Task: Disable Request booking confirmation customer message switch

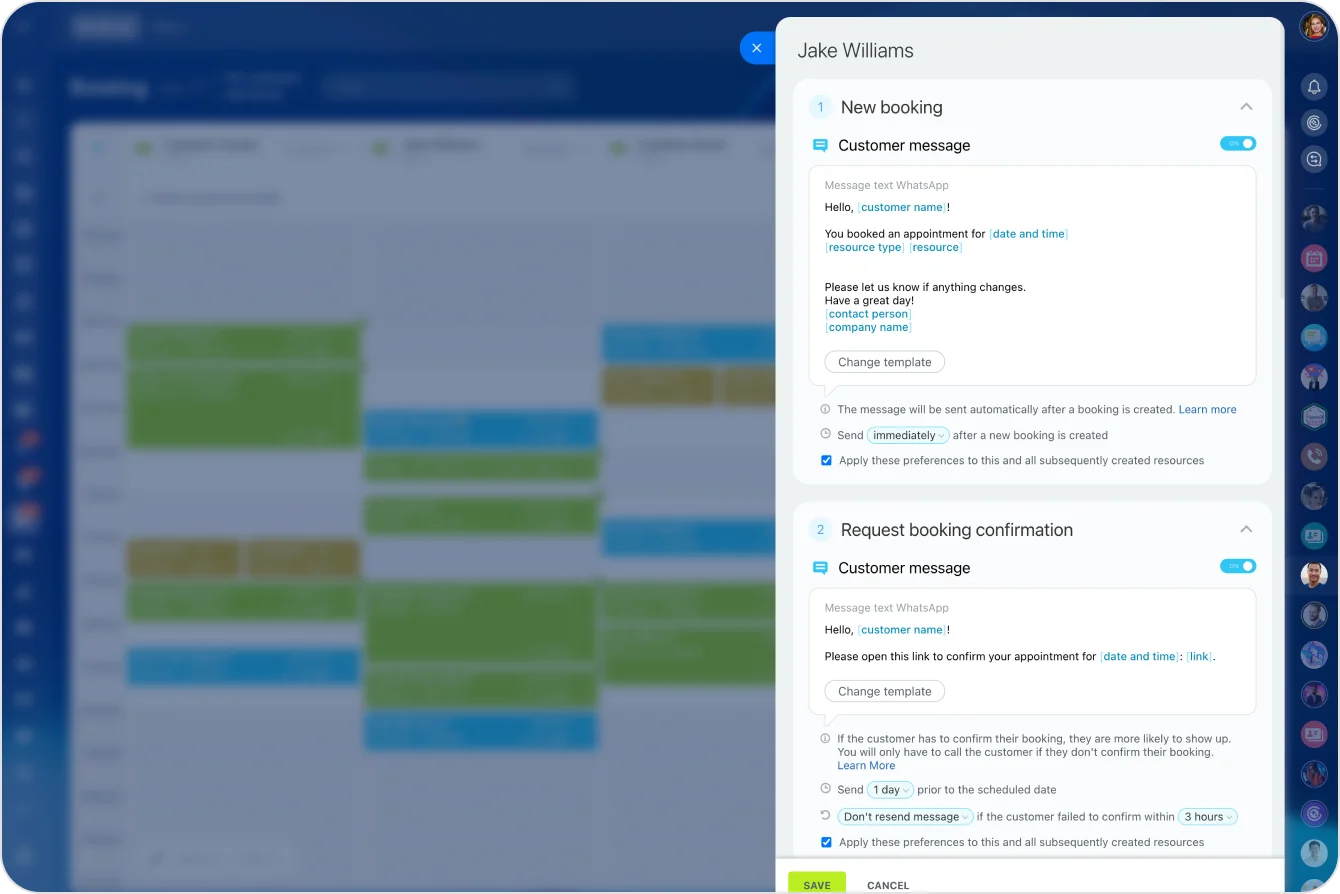Action: coord(1237,566)
